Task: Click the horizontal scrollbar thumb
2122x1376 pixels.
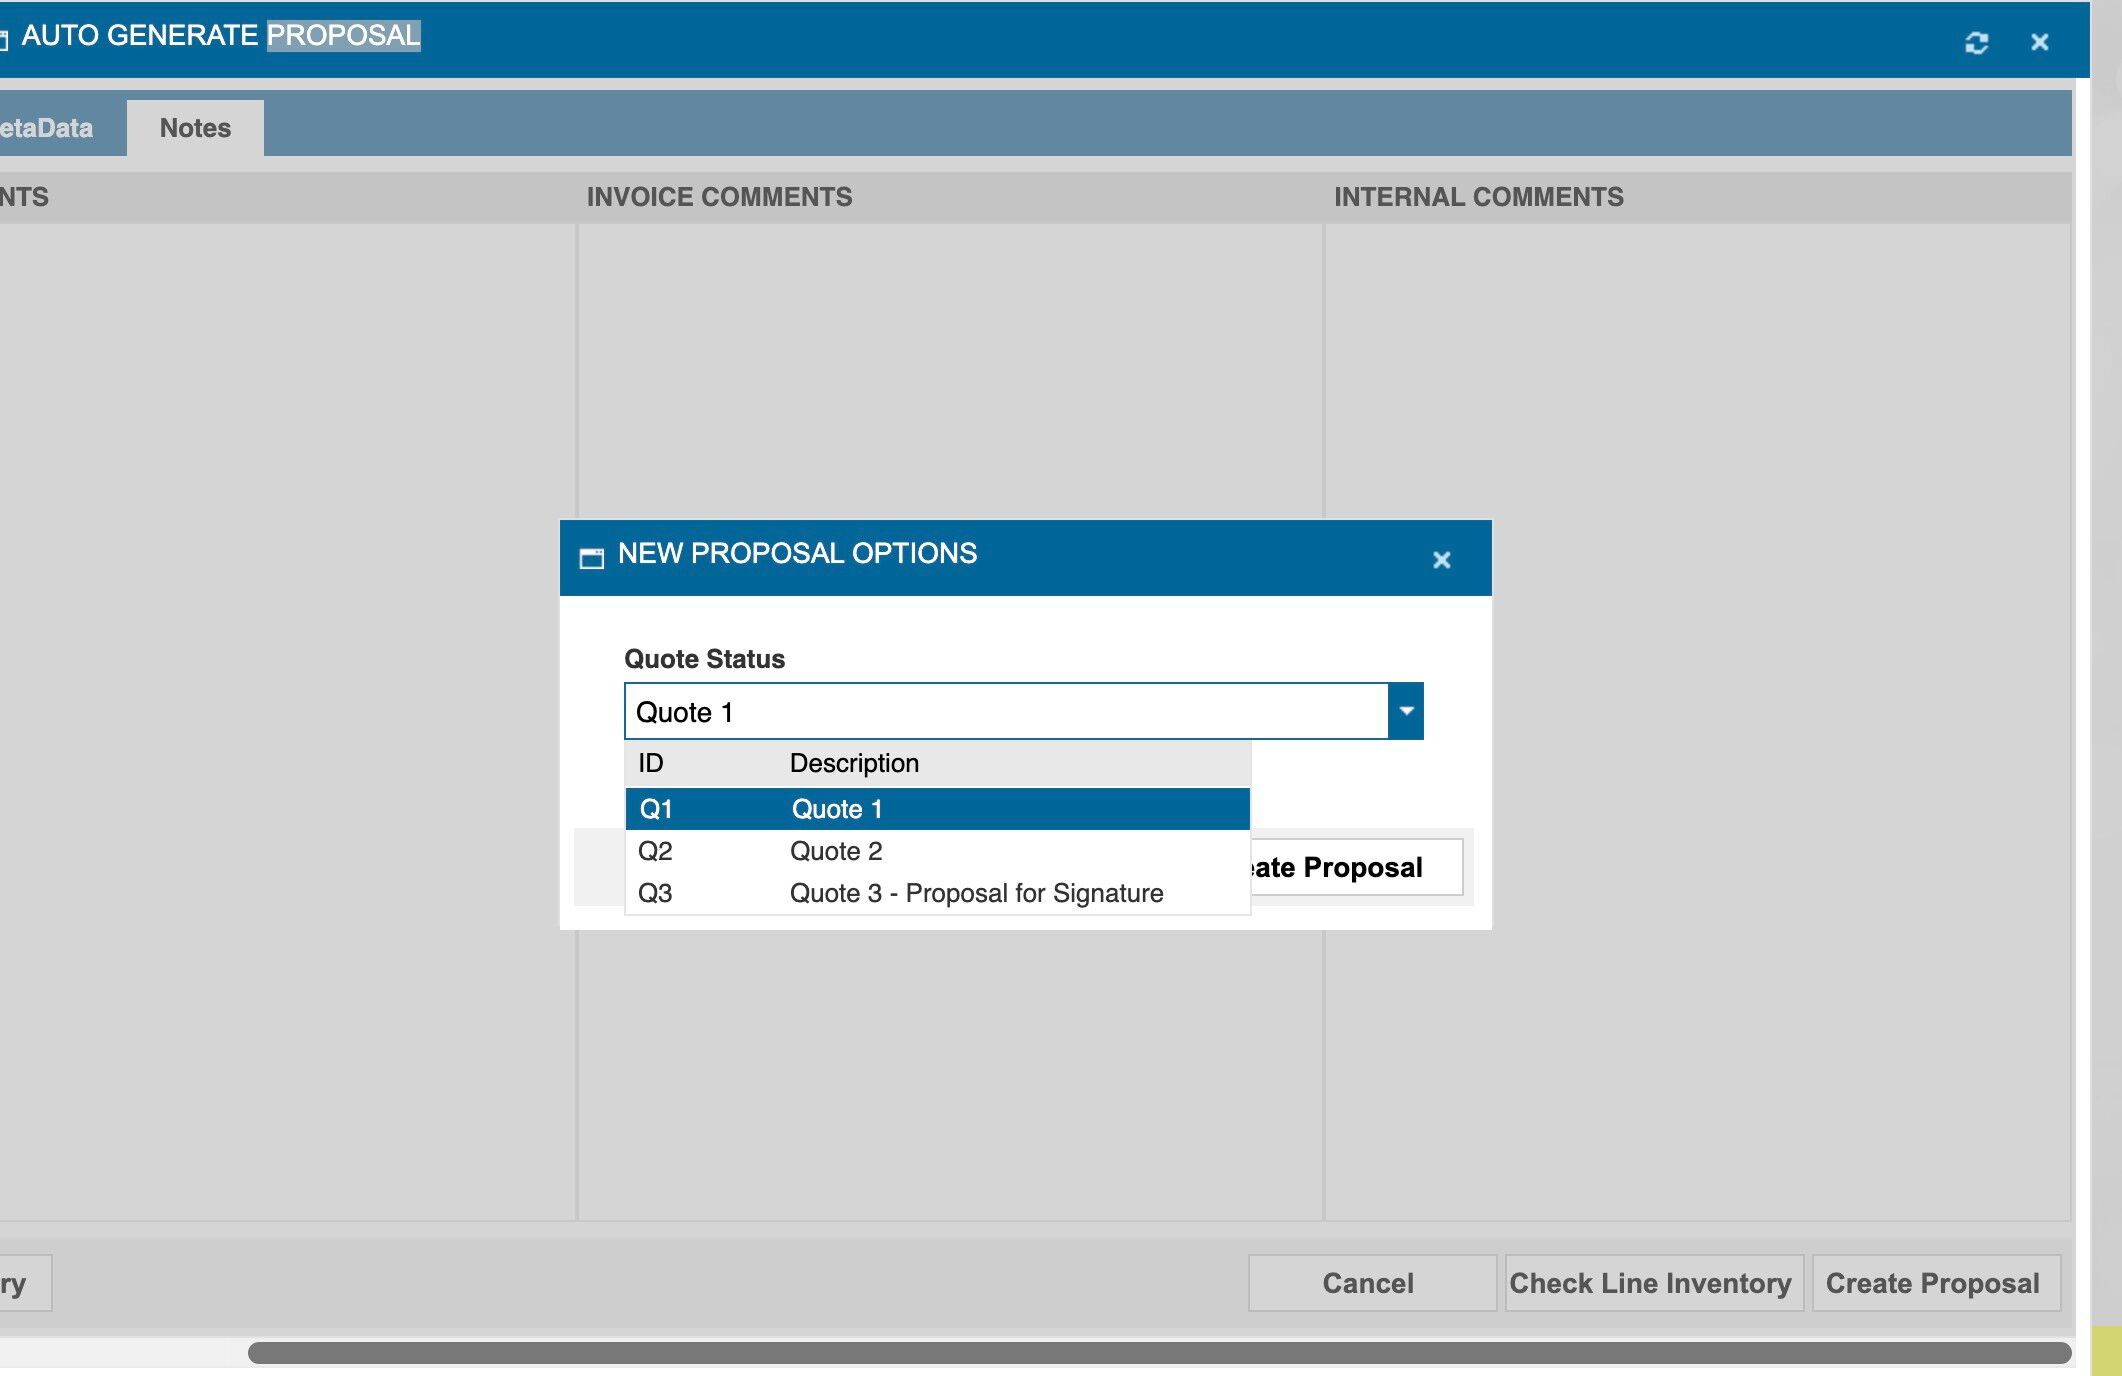Action: click(x=1160, y=1353)
